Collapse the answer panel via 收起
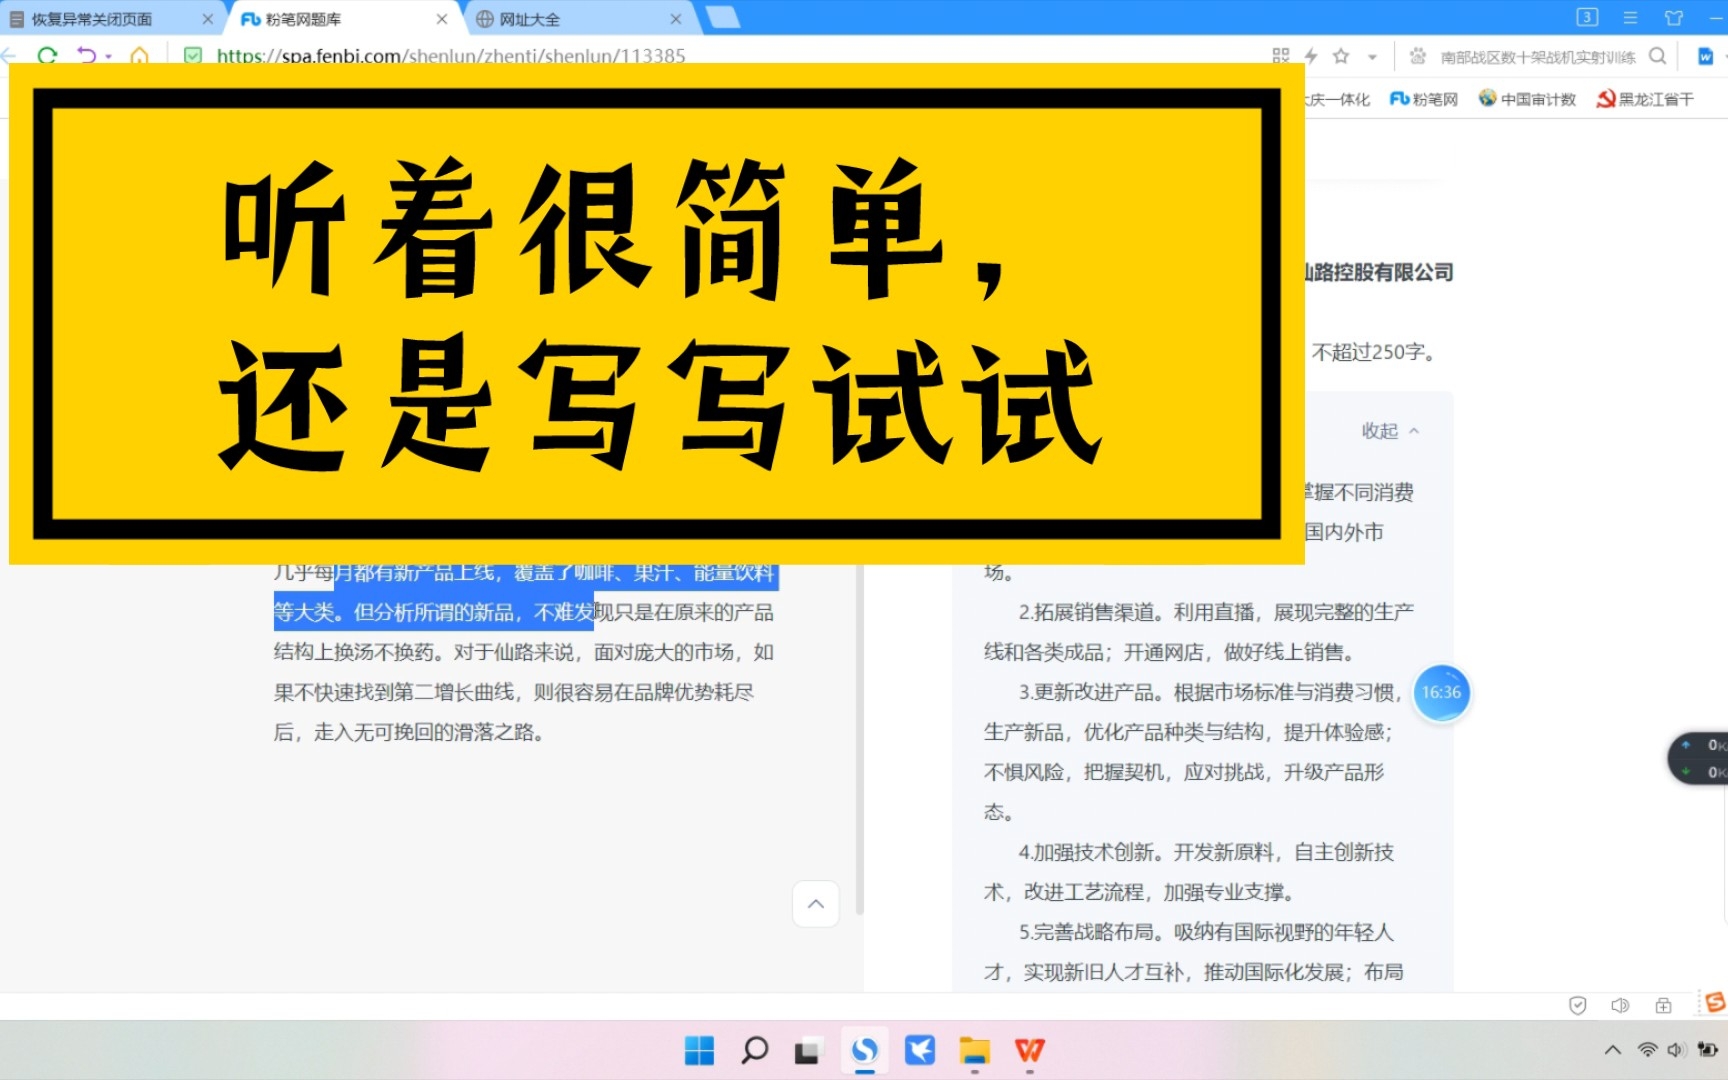 coord(1390,431)
